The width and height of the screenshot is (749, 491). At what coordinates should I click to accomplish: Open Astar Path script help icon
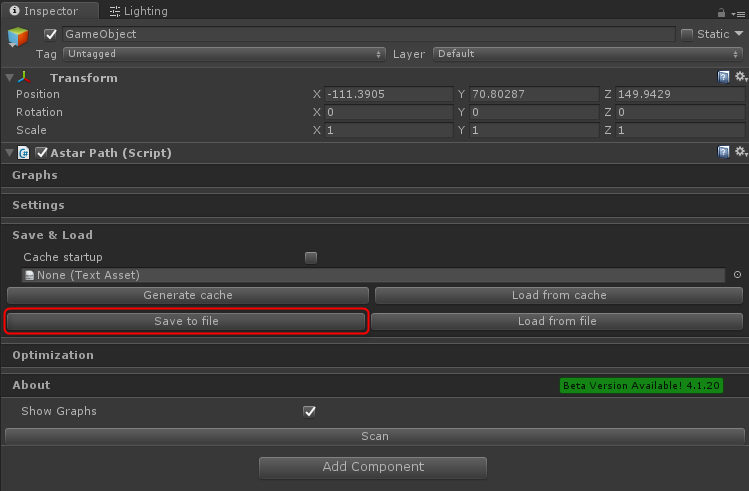click(x=723, y=152)
